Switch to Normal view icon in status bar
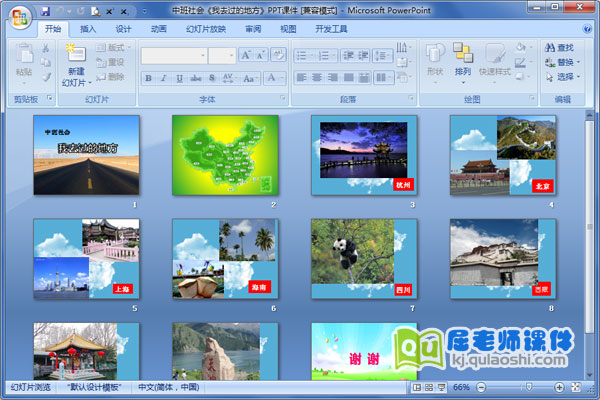This screenshot has height=400, width=600. click(x=417, y=387)
